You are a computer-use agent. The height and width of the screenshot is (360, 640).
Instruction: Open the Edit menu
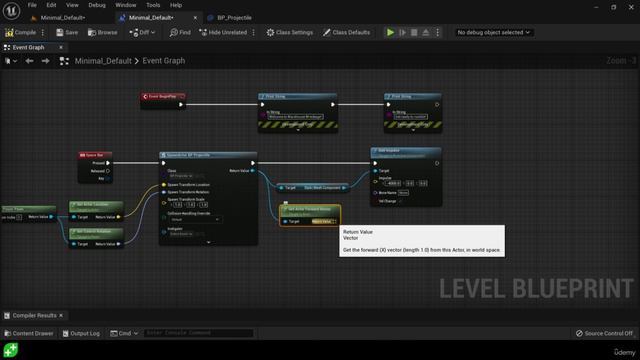click(x=51, y=5)
